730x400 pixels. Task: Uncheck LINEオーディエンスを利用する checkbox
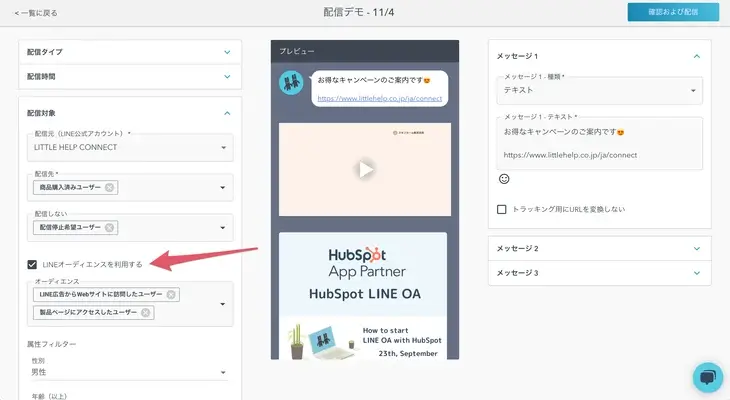click(33, 264)
